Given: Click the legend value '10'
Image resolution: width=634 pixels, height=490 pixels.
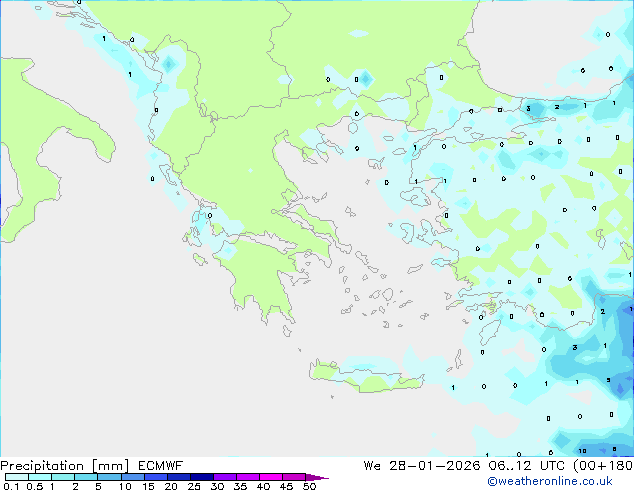Looking at the screenshot, I should click(125, 486).
